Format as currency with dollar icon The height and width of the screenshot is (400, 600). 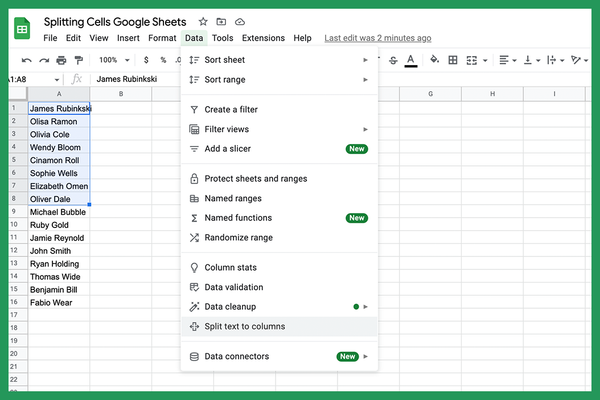tap(146, 60)
